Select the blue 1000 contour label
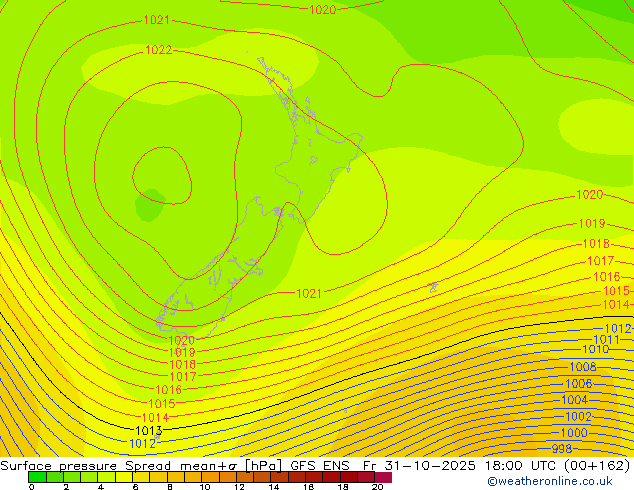The width and height of the screenshot is (634, 490). tap(574, 433)
